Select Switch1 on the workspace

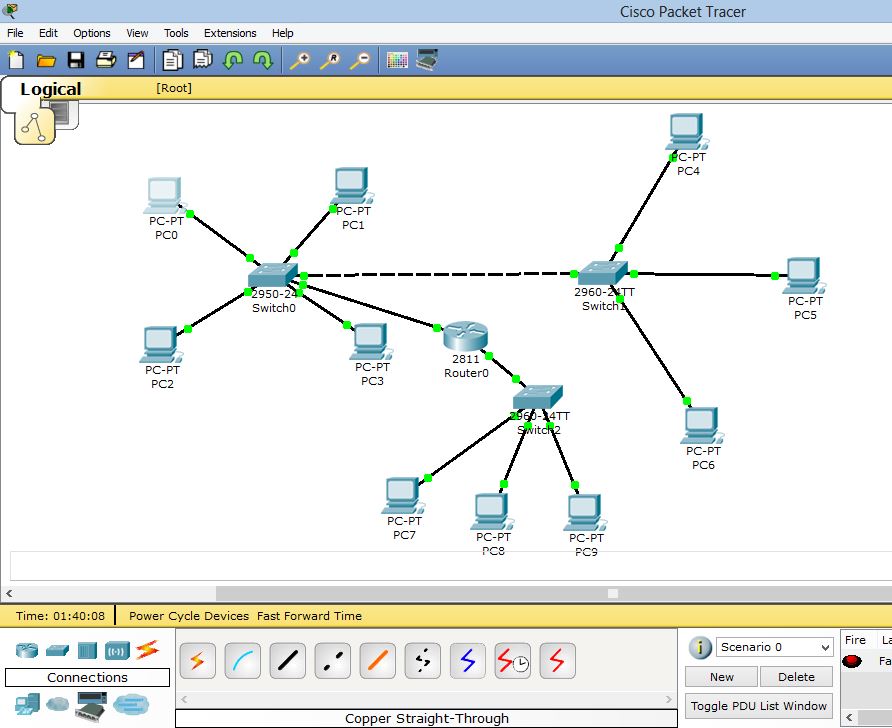[x=602, y=273]
